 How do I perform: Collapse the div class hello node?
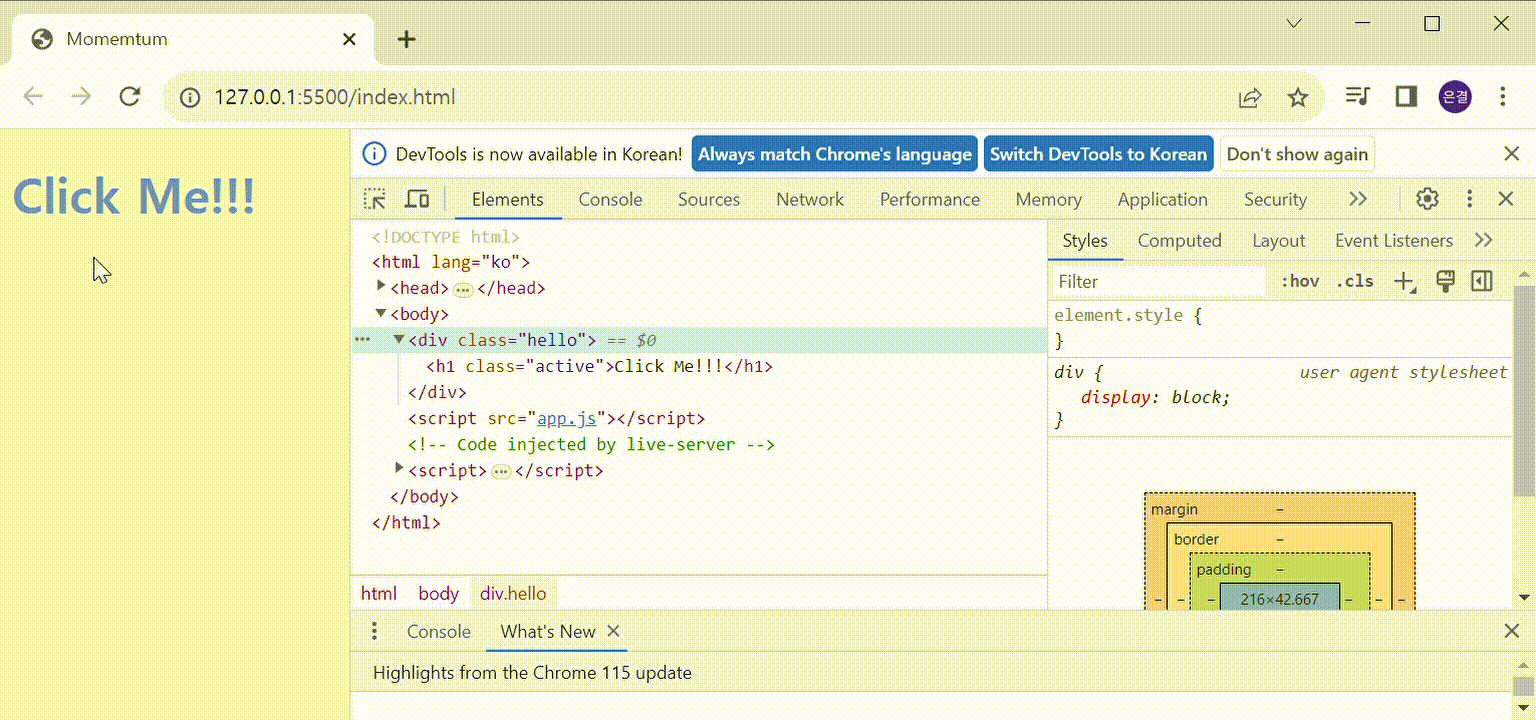tap(399, 339)
